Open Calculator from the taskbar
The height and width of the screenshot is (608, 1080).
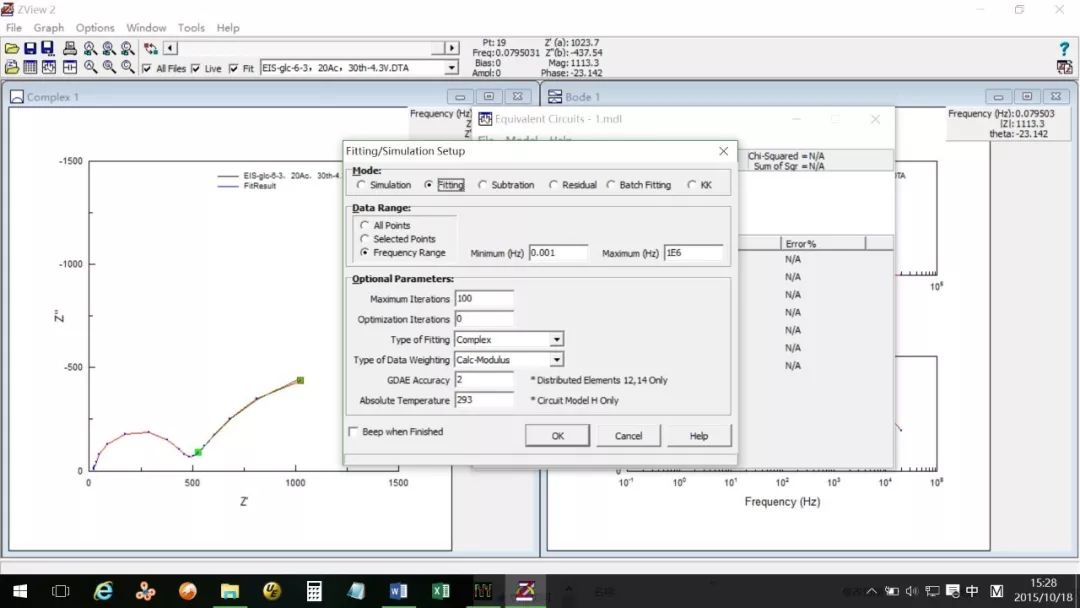(314, 591)
